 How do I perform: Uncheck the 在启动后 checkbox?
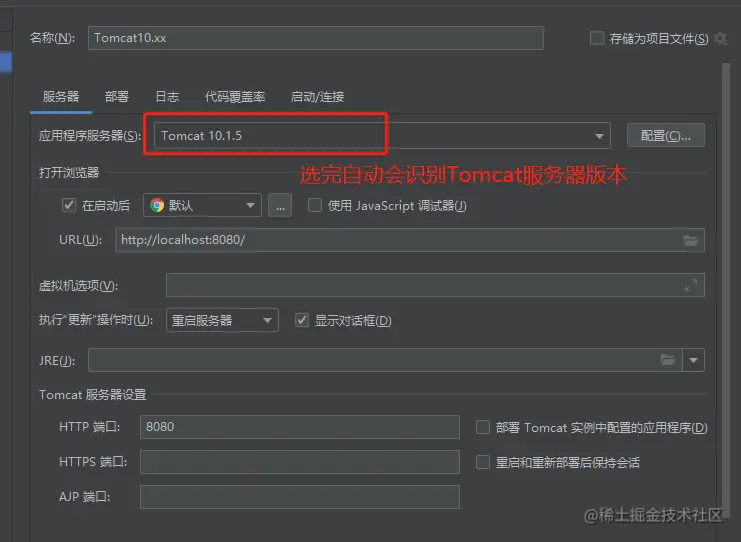tap(69, 205)
